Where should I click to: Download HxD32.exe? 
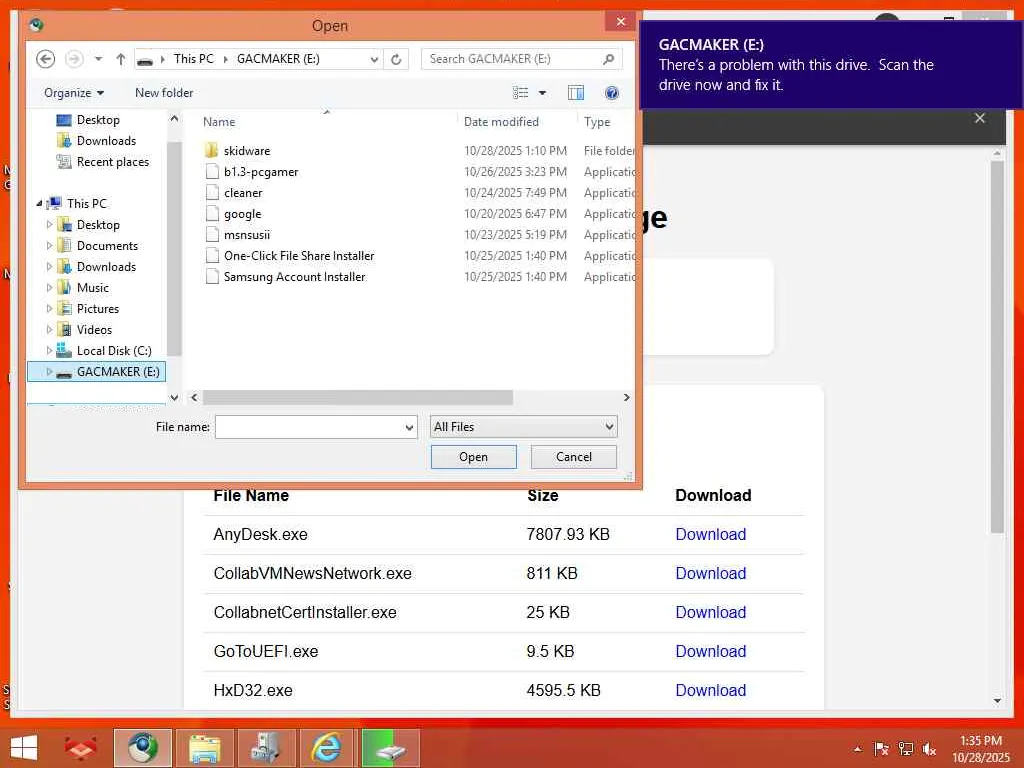(711, 690)
